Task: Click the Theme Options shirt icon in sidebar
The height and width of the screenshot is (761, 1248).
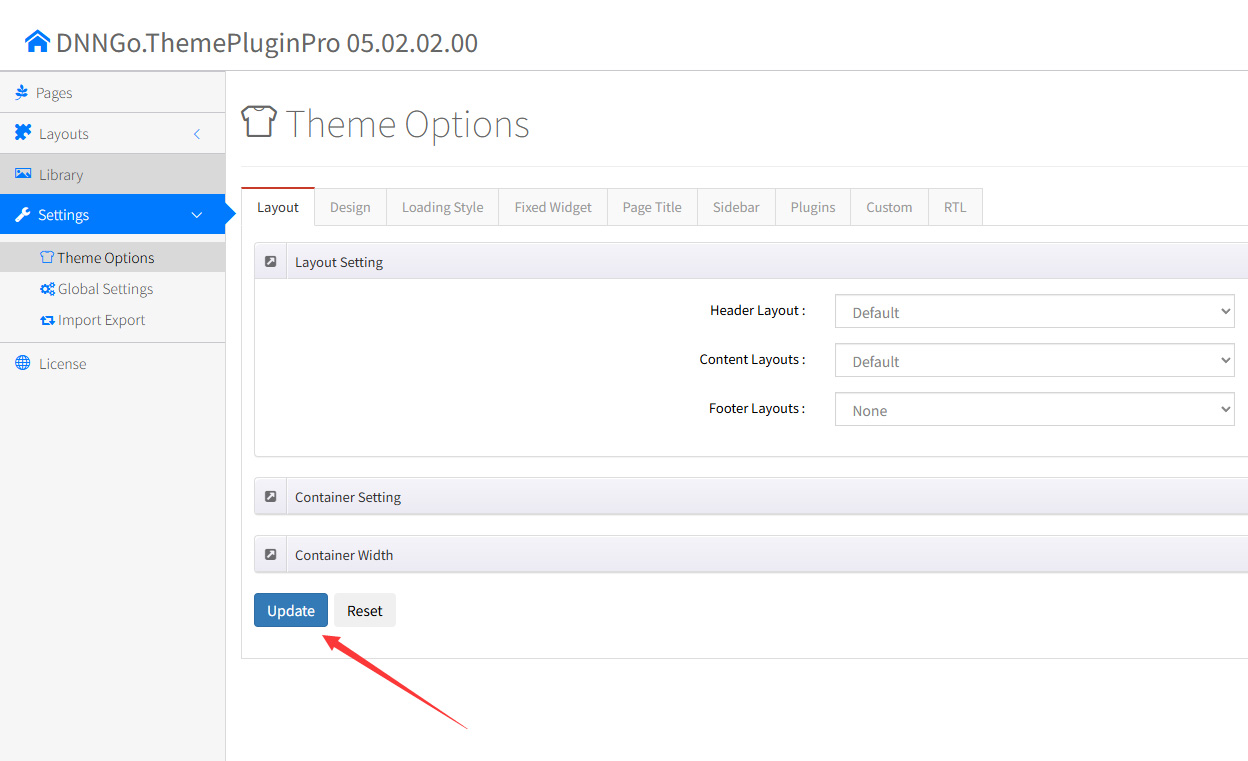Action: coord(47,257)
